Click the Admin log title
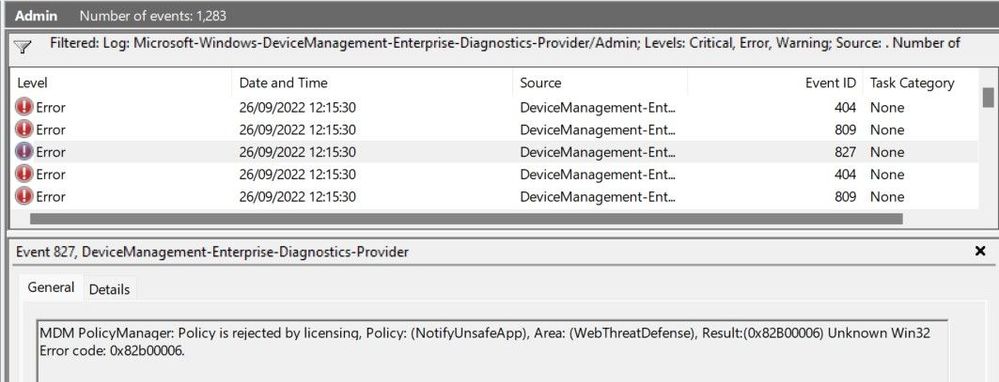 (36, 16)
